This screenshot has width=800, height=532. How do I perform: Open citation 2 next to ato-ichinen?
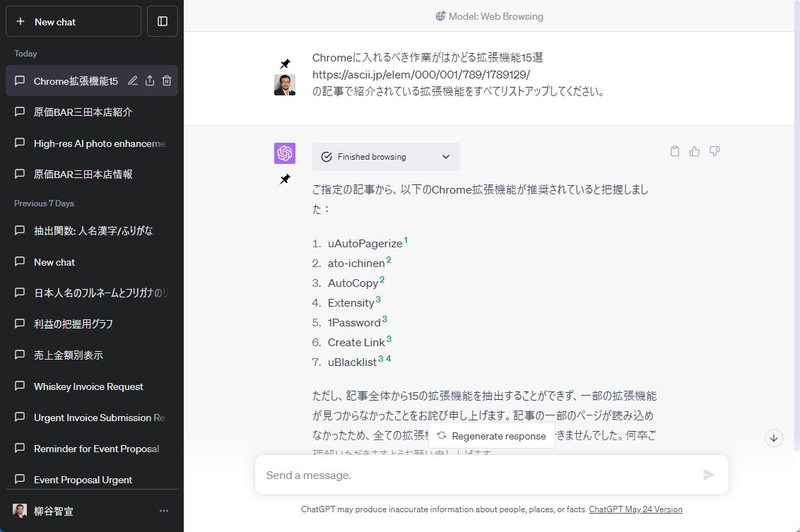[389, 260]
